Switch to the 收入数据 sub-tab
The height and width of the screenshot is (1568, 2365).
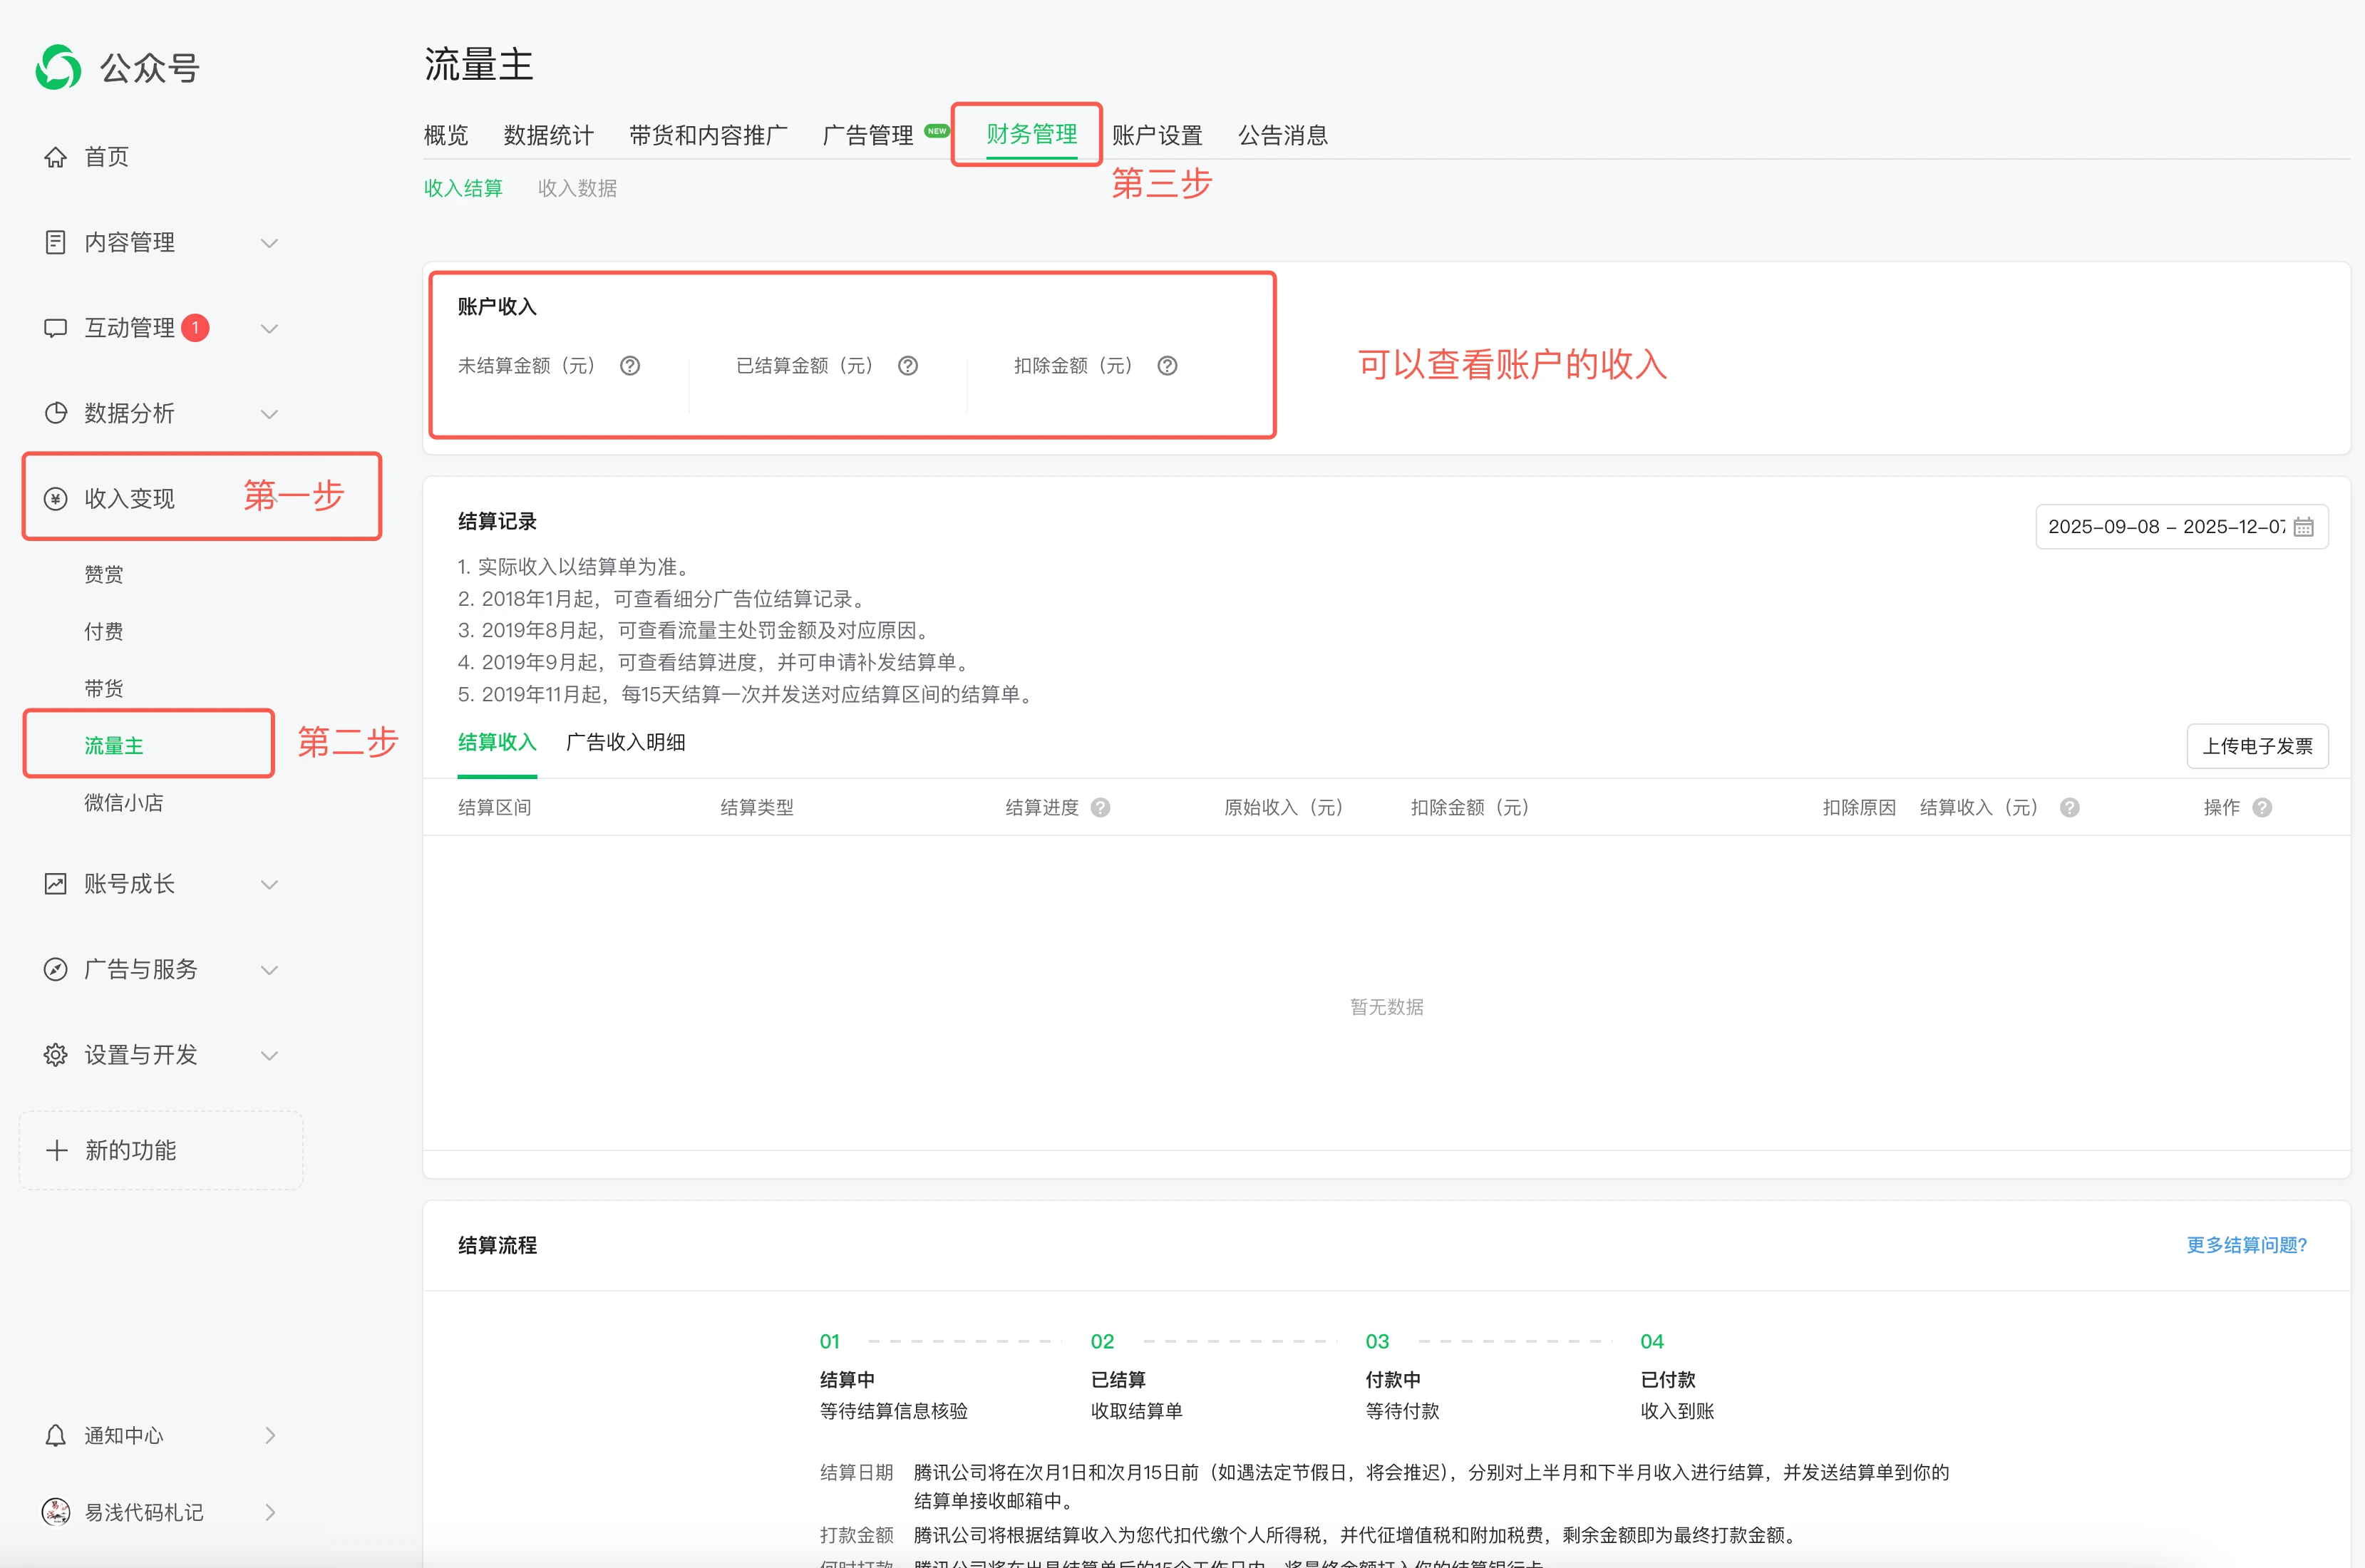coord(577,188)
